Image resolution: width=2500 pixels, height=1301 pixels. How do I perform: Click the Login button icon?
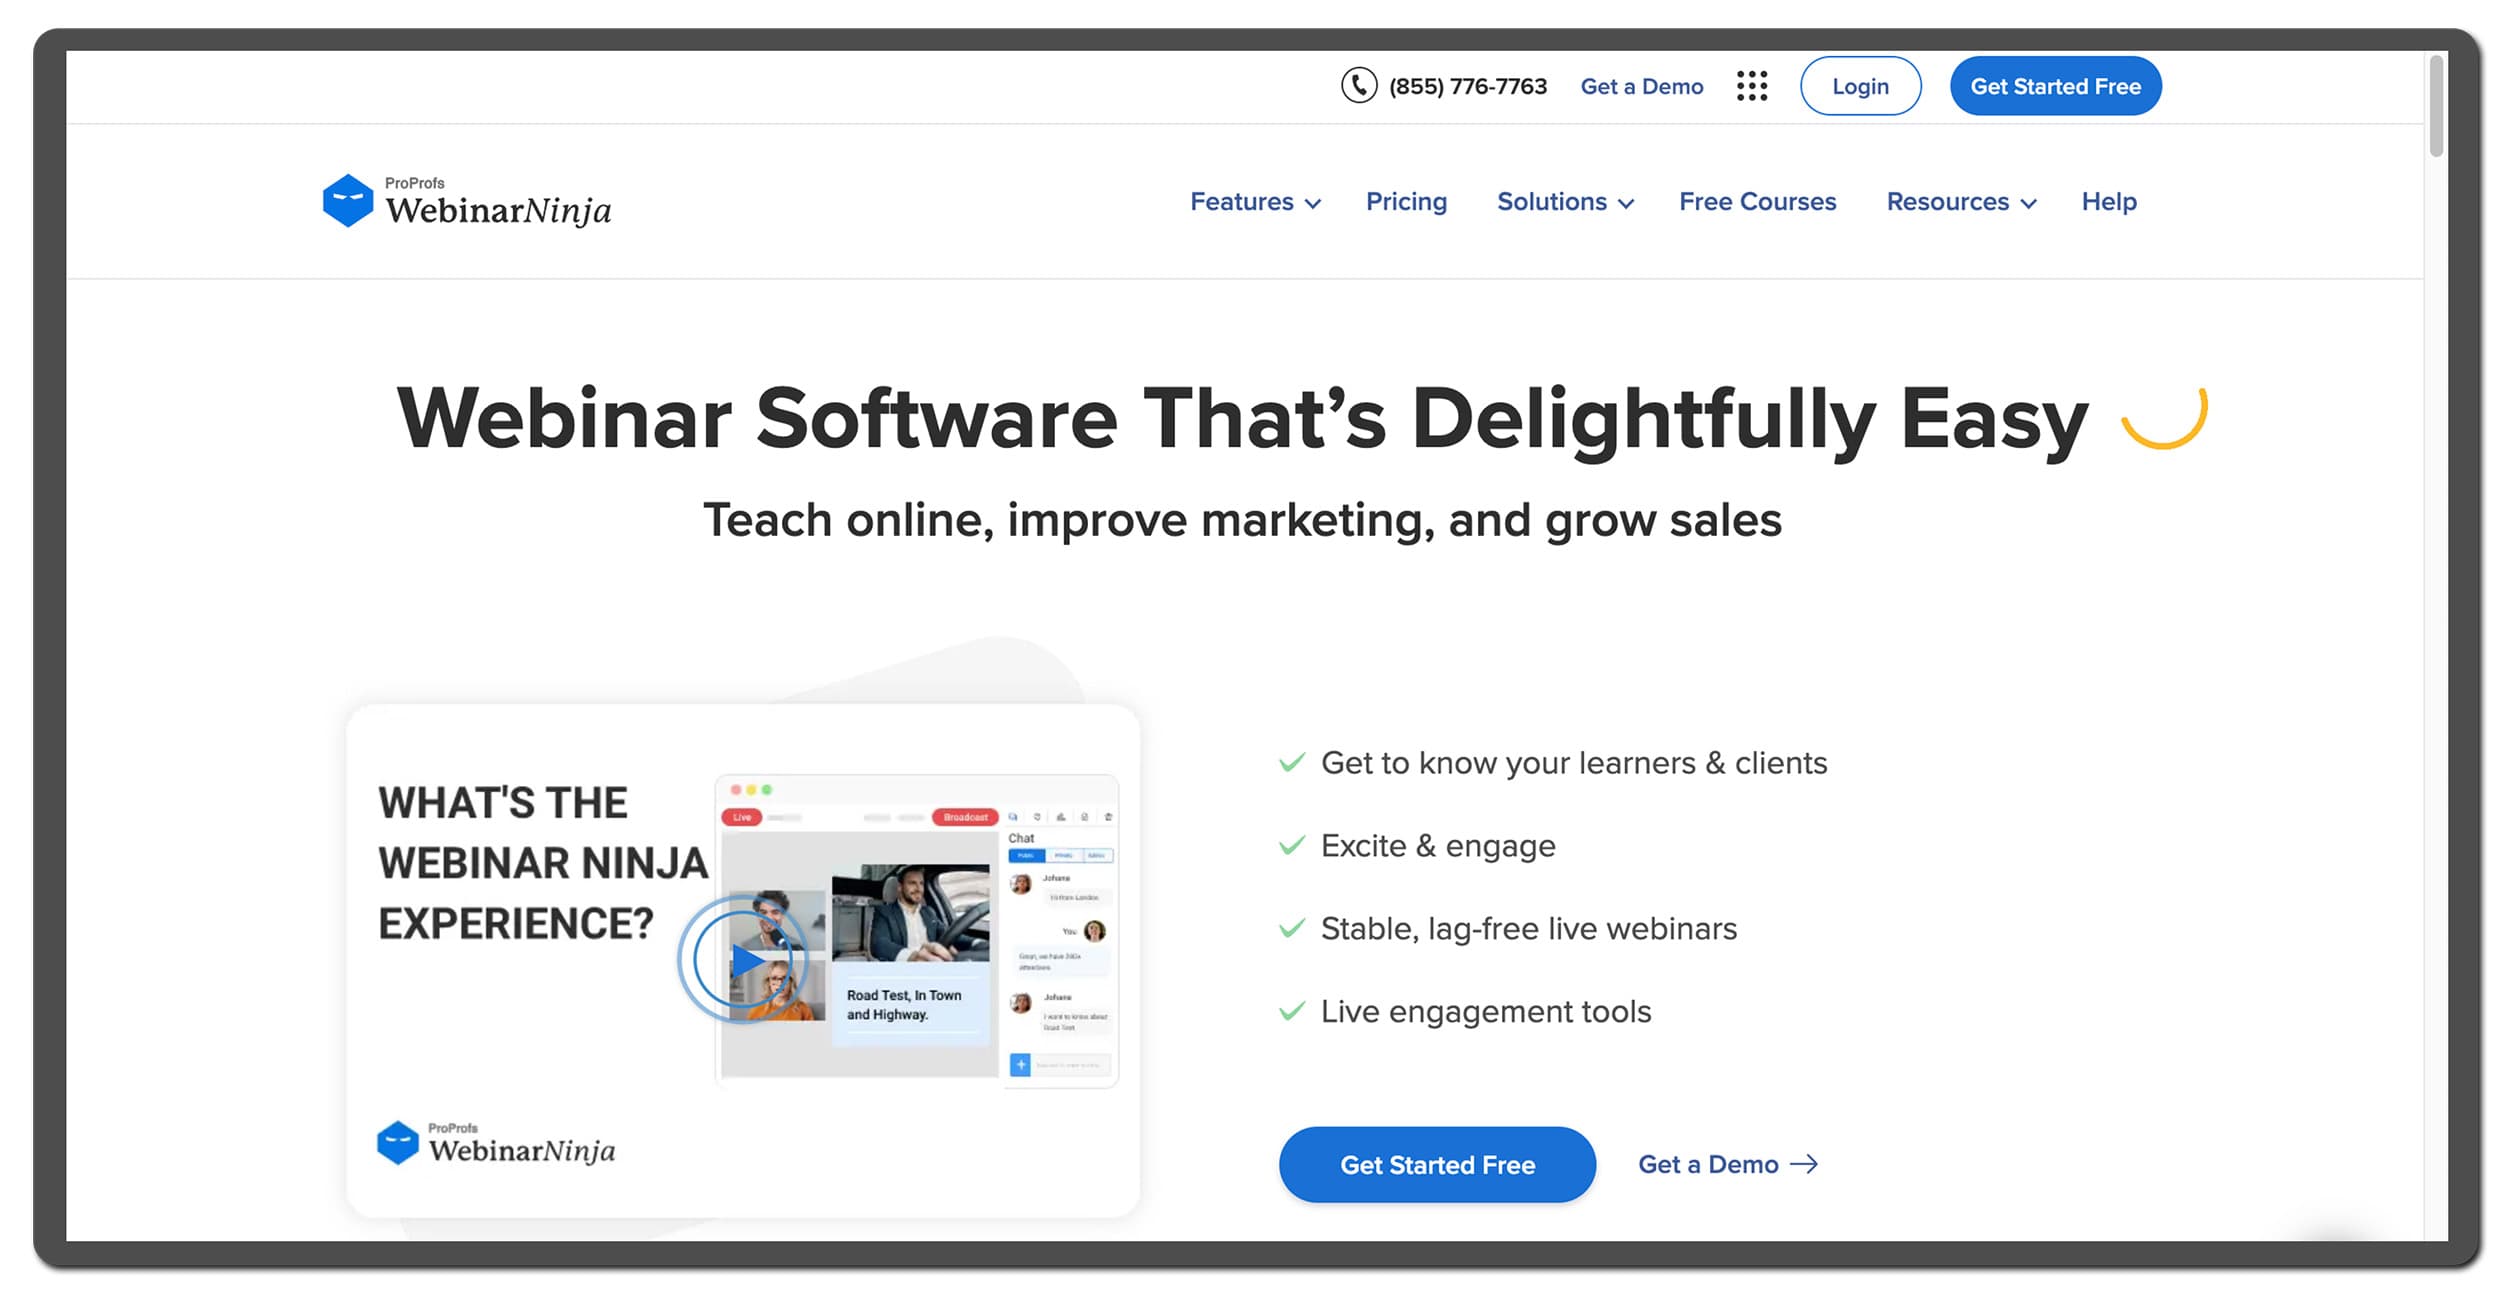[1860, 86]
